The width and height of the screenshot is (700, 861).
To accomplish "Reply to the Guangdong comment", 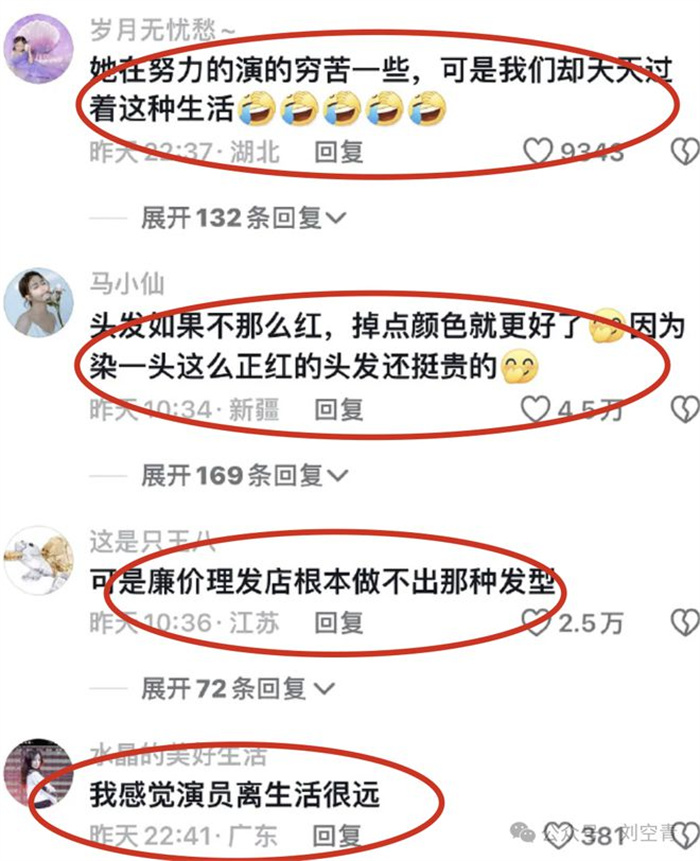I will pos(337,836).
